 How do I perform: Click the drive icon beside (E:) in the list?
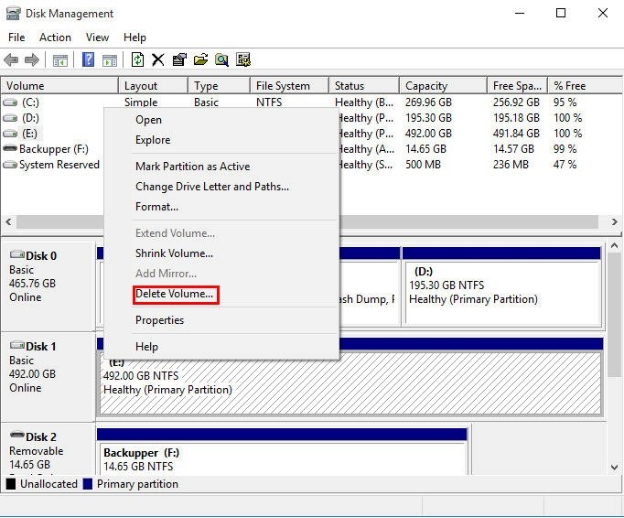click(x=10, y=134)
